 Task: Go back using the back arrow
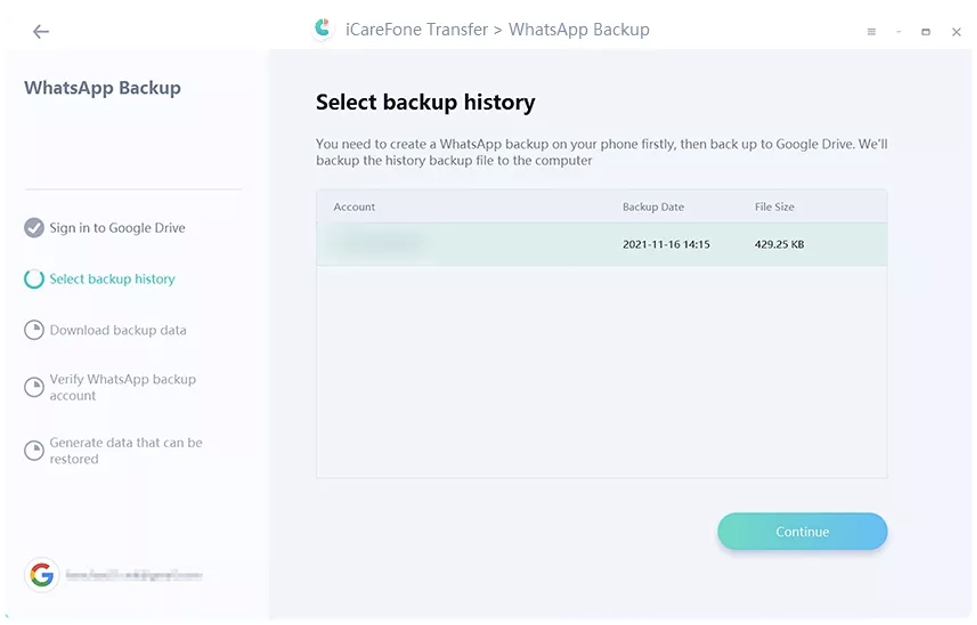41,31
